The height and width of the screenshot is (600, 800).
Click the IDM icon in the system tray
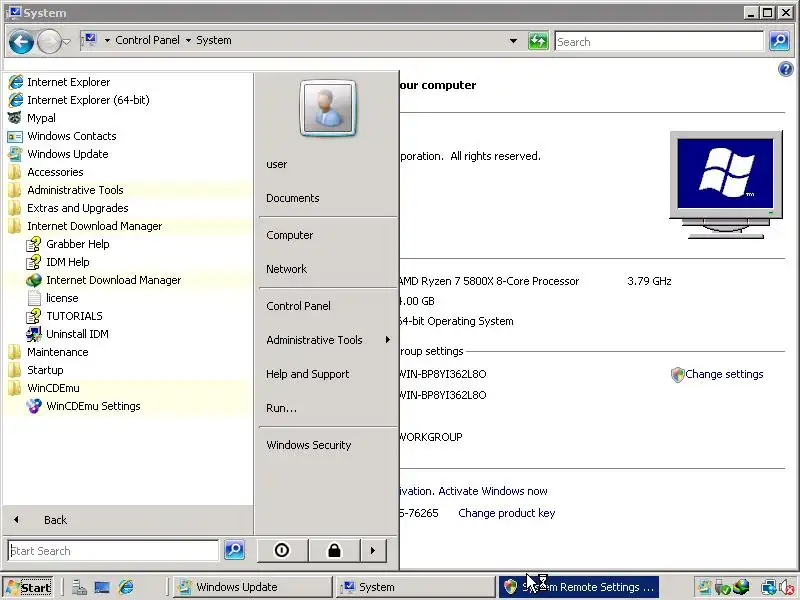[741, 587]
